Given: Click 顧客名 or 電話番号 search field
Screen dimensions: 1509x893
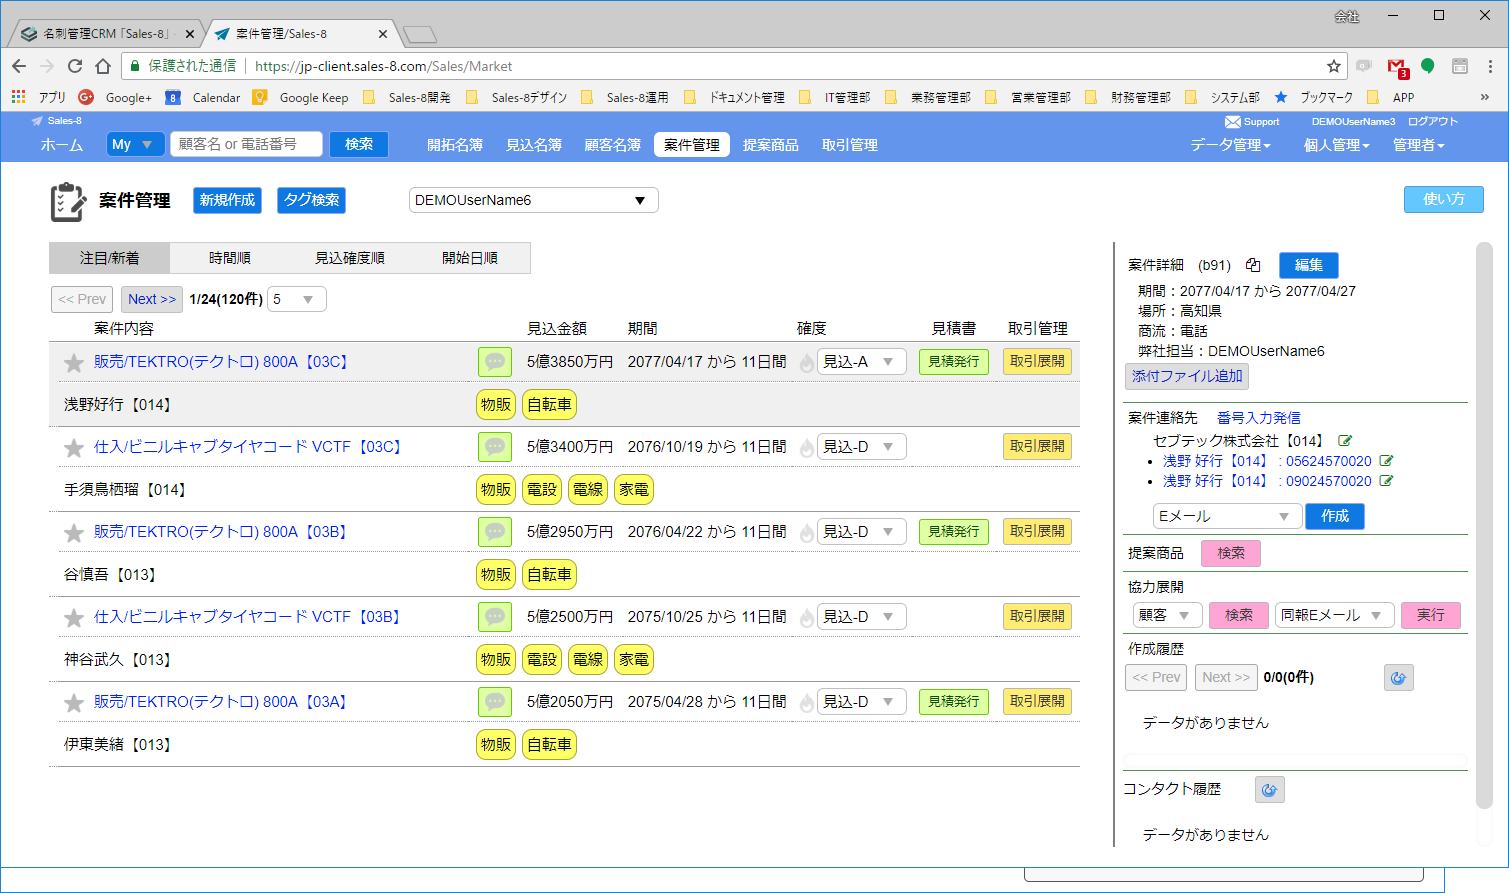Looking at the screenshot, I should click(247, 144).
